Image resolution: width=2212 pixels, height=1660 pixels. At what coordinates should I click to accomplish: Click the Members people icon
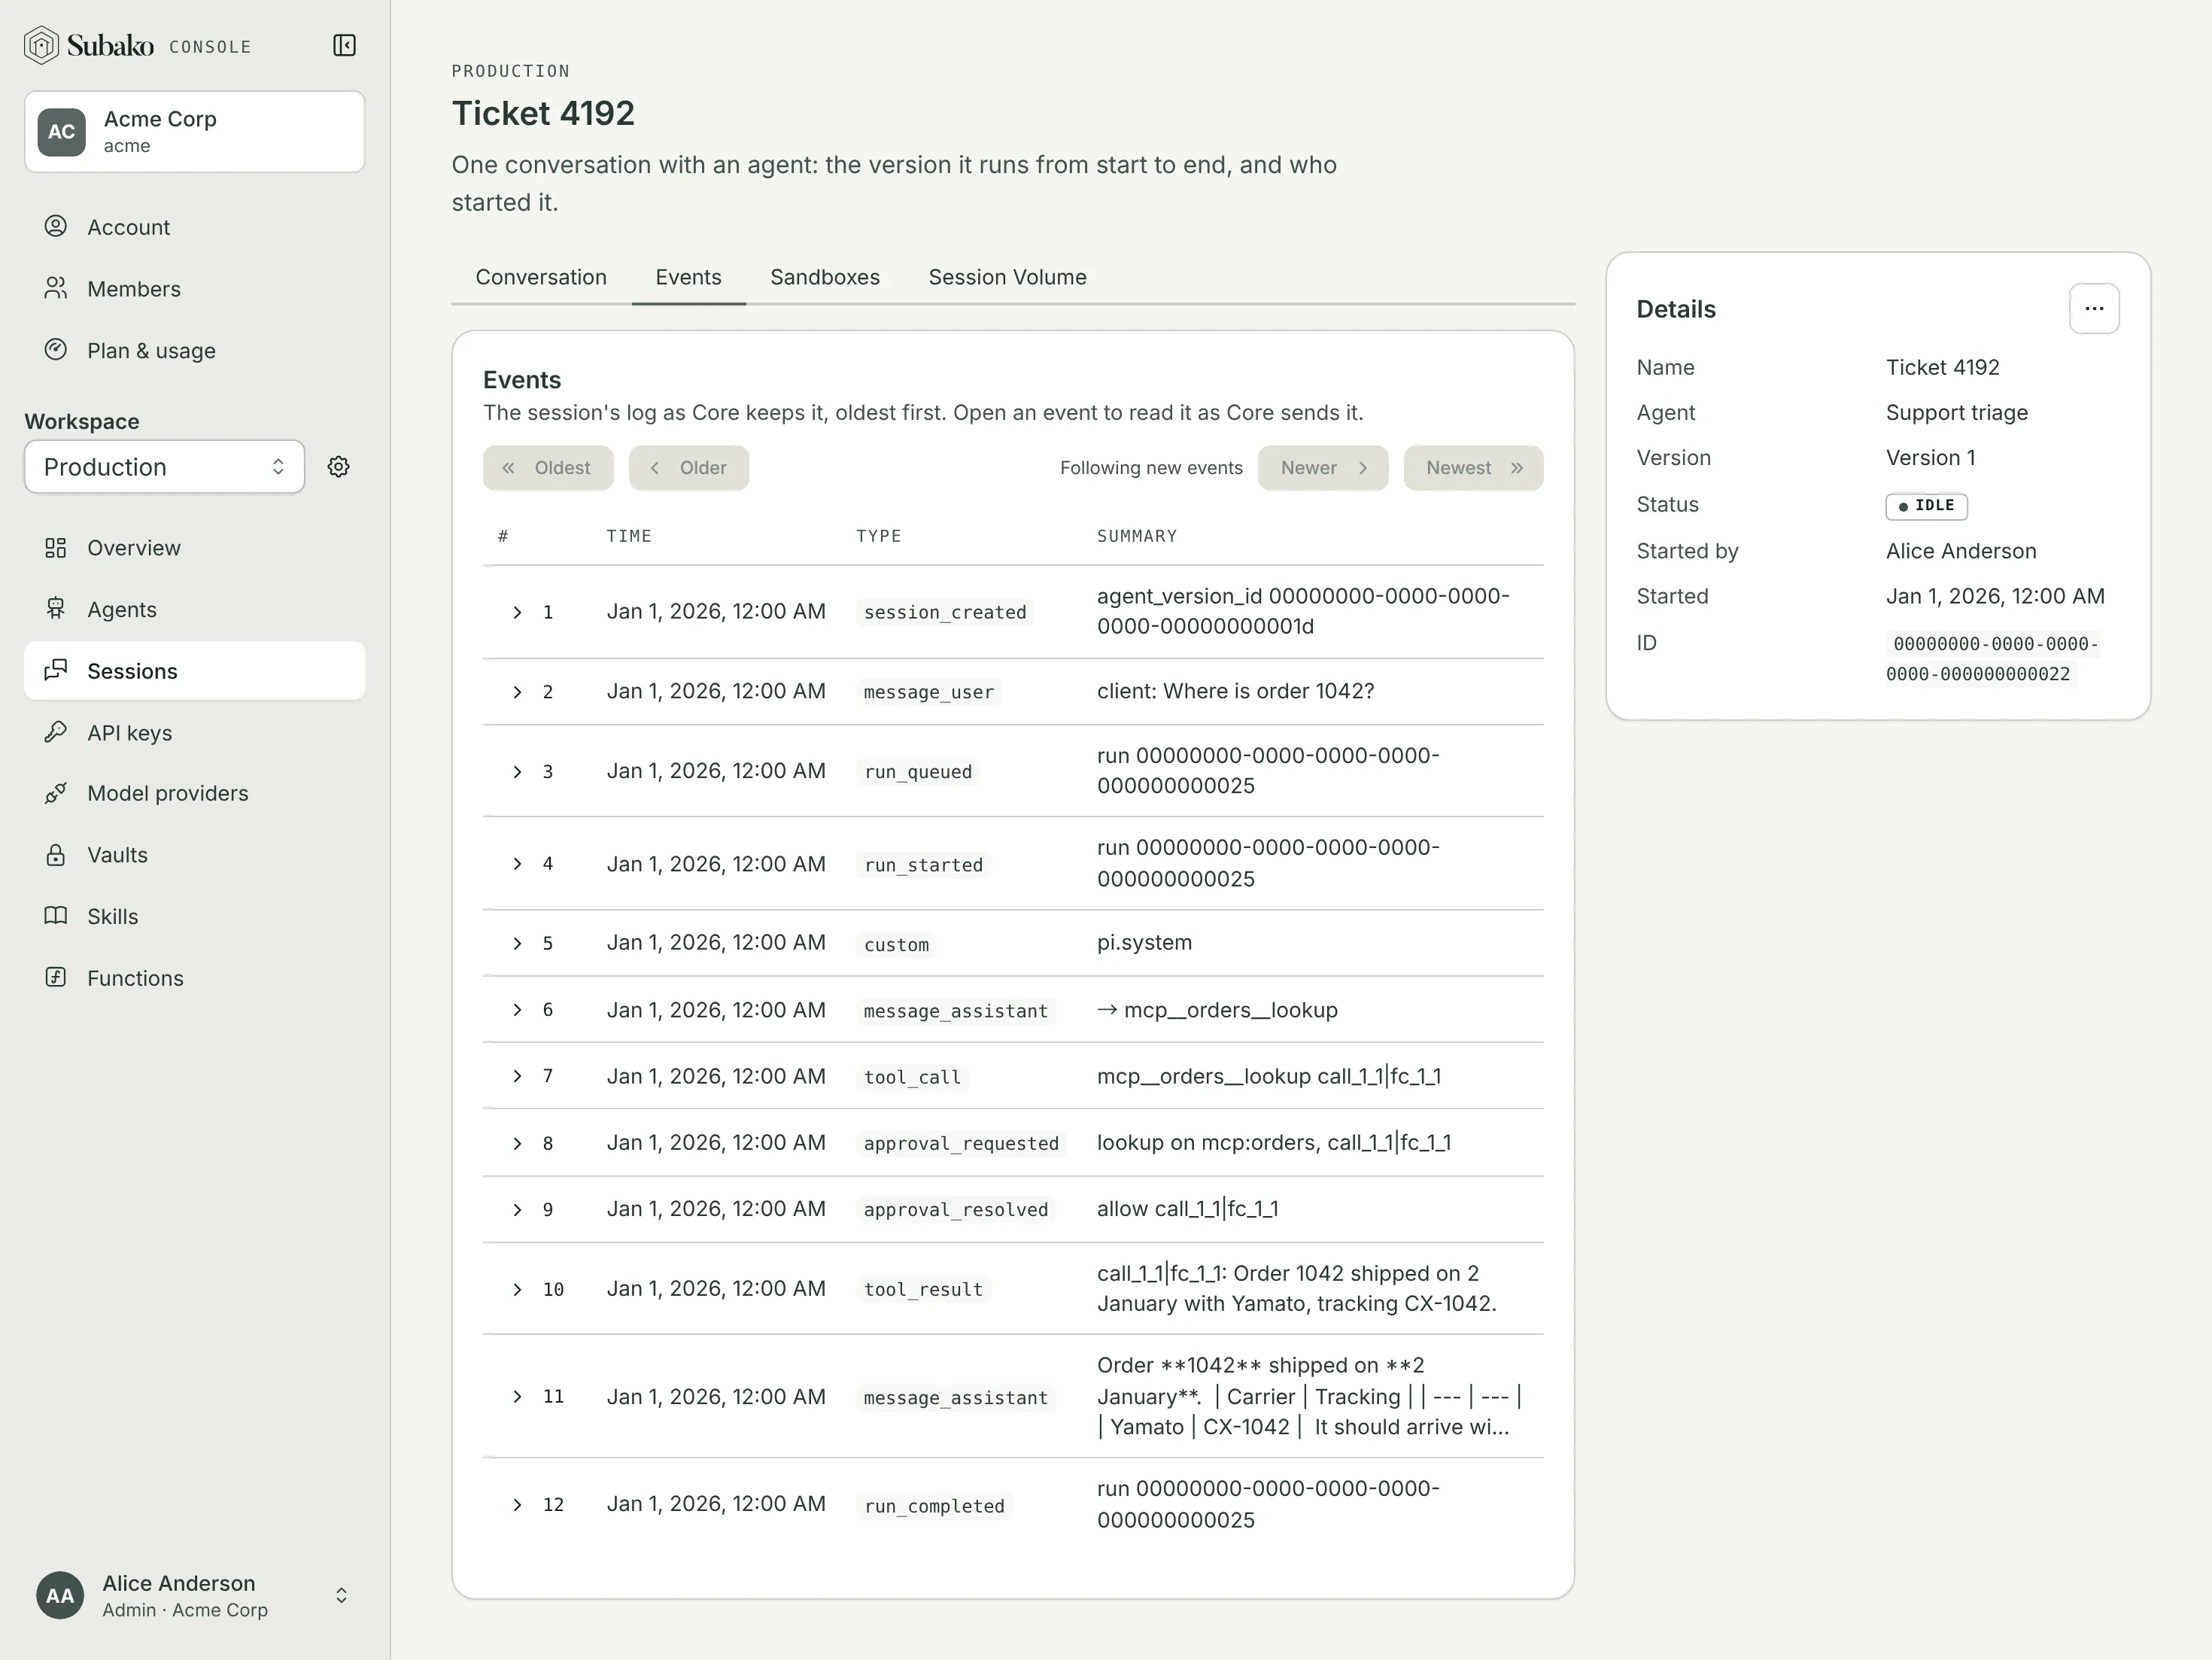[56, 288]
